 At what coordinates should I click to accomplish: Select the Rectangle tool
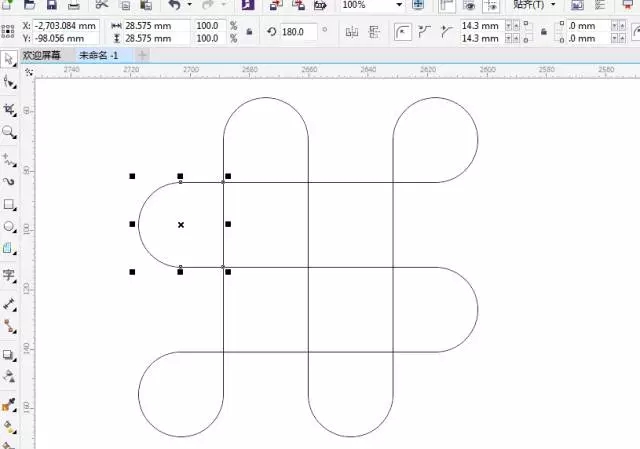coord(9,204)
